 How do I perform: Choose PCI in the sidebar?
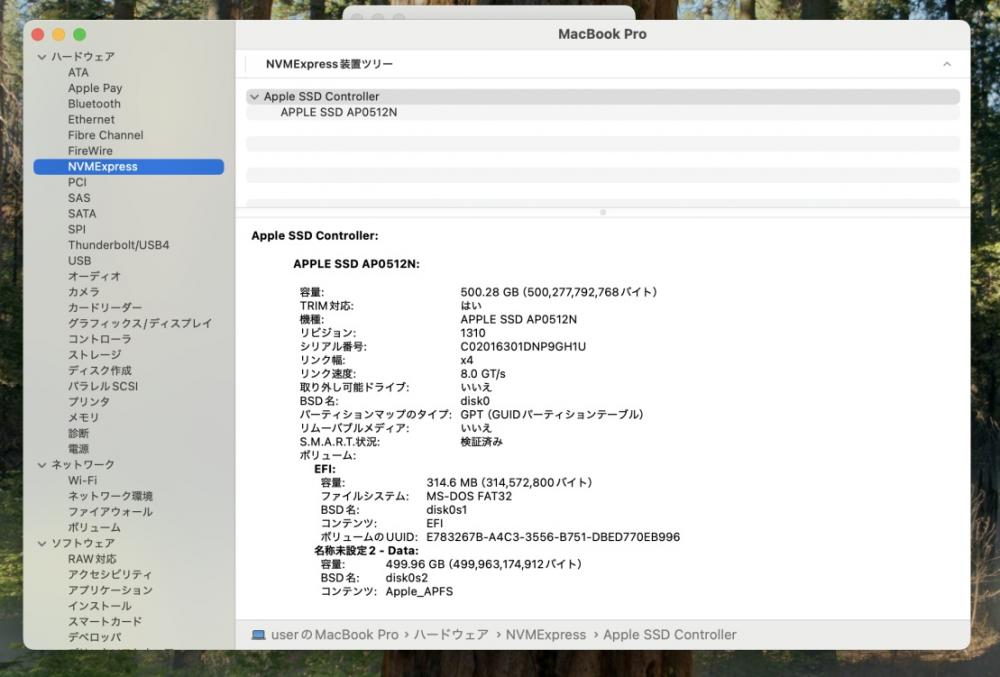coord(77,182)
